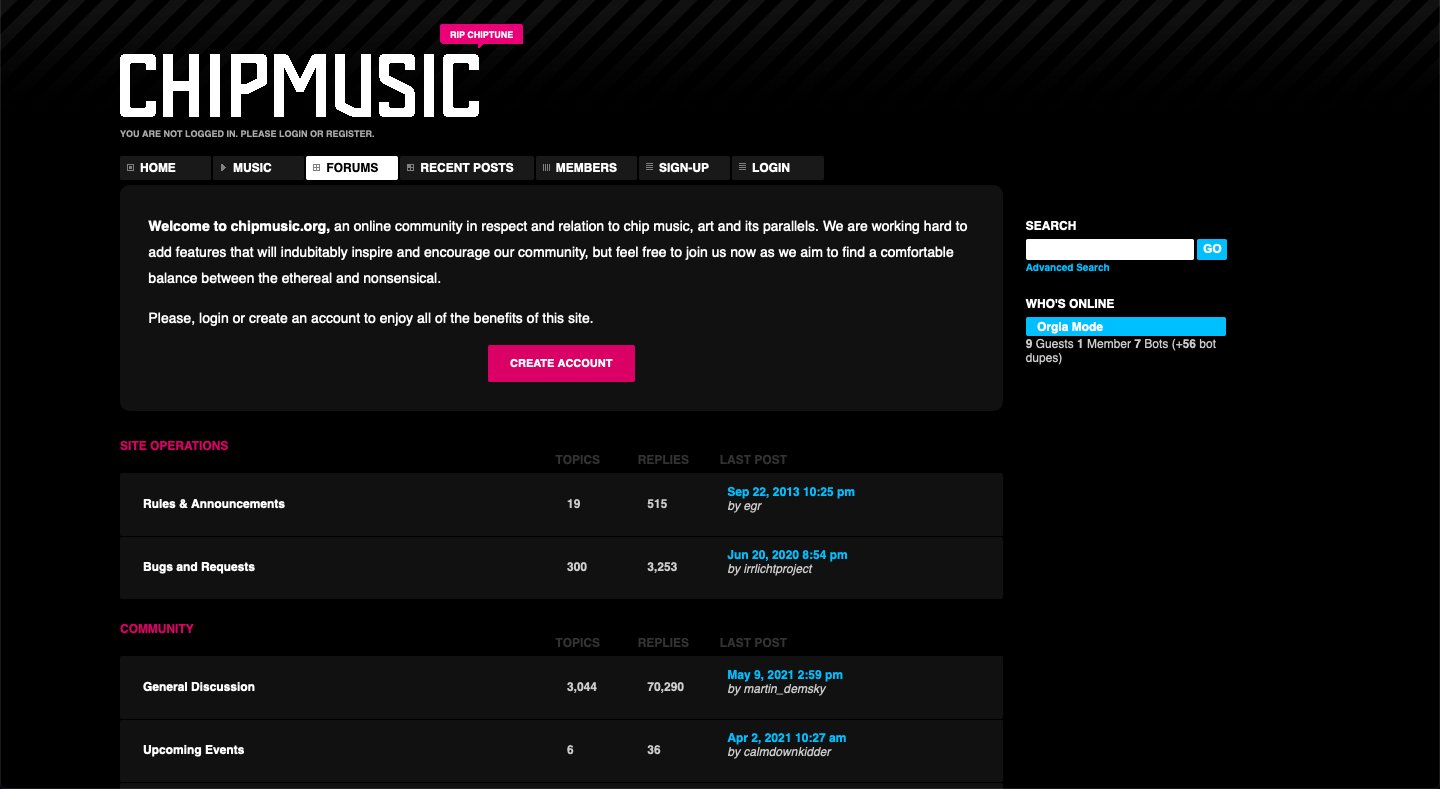
Task: Open the Upcoming Events forum
Action: click(x=194, y=750)
